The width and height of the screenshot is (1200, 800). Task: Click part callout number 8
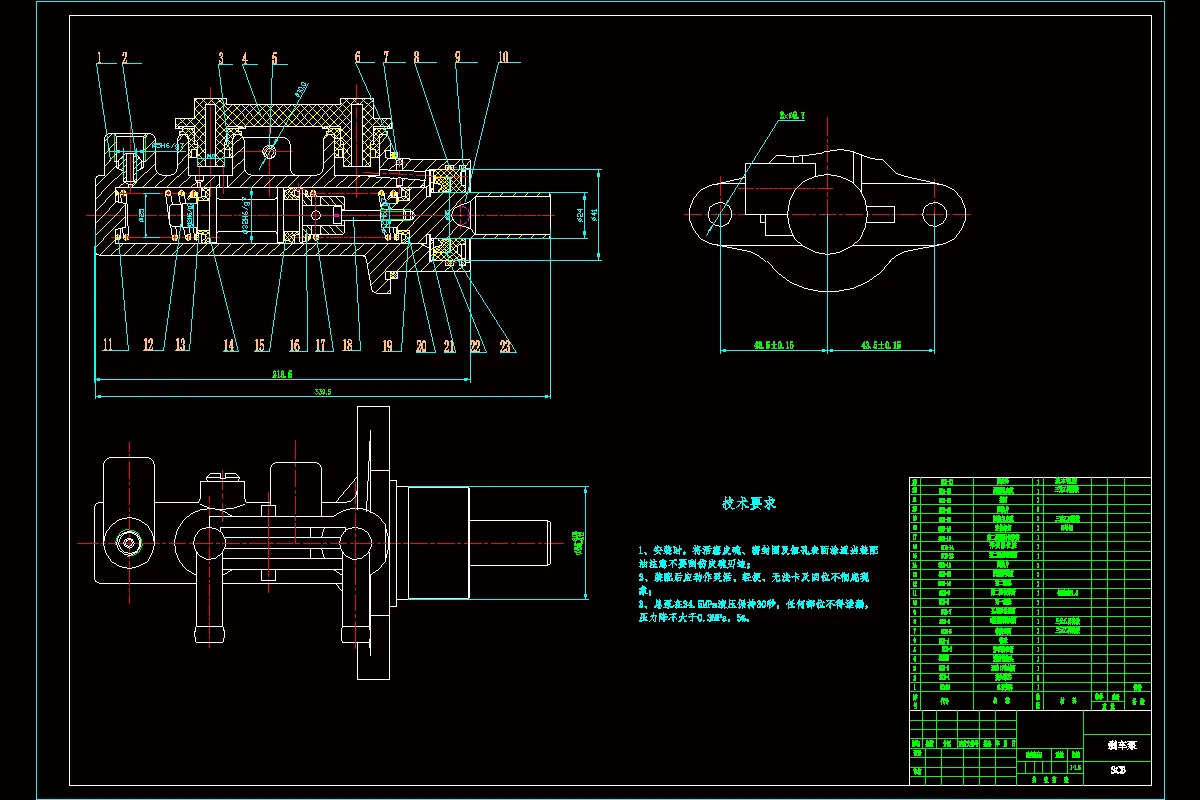417,58
